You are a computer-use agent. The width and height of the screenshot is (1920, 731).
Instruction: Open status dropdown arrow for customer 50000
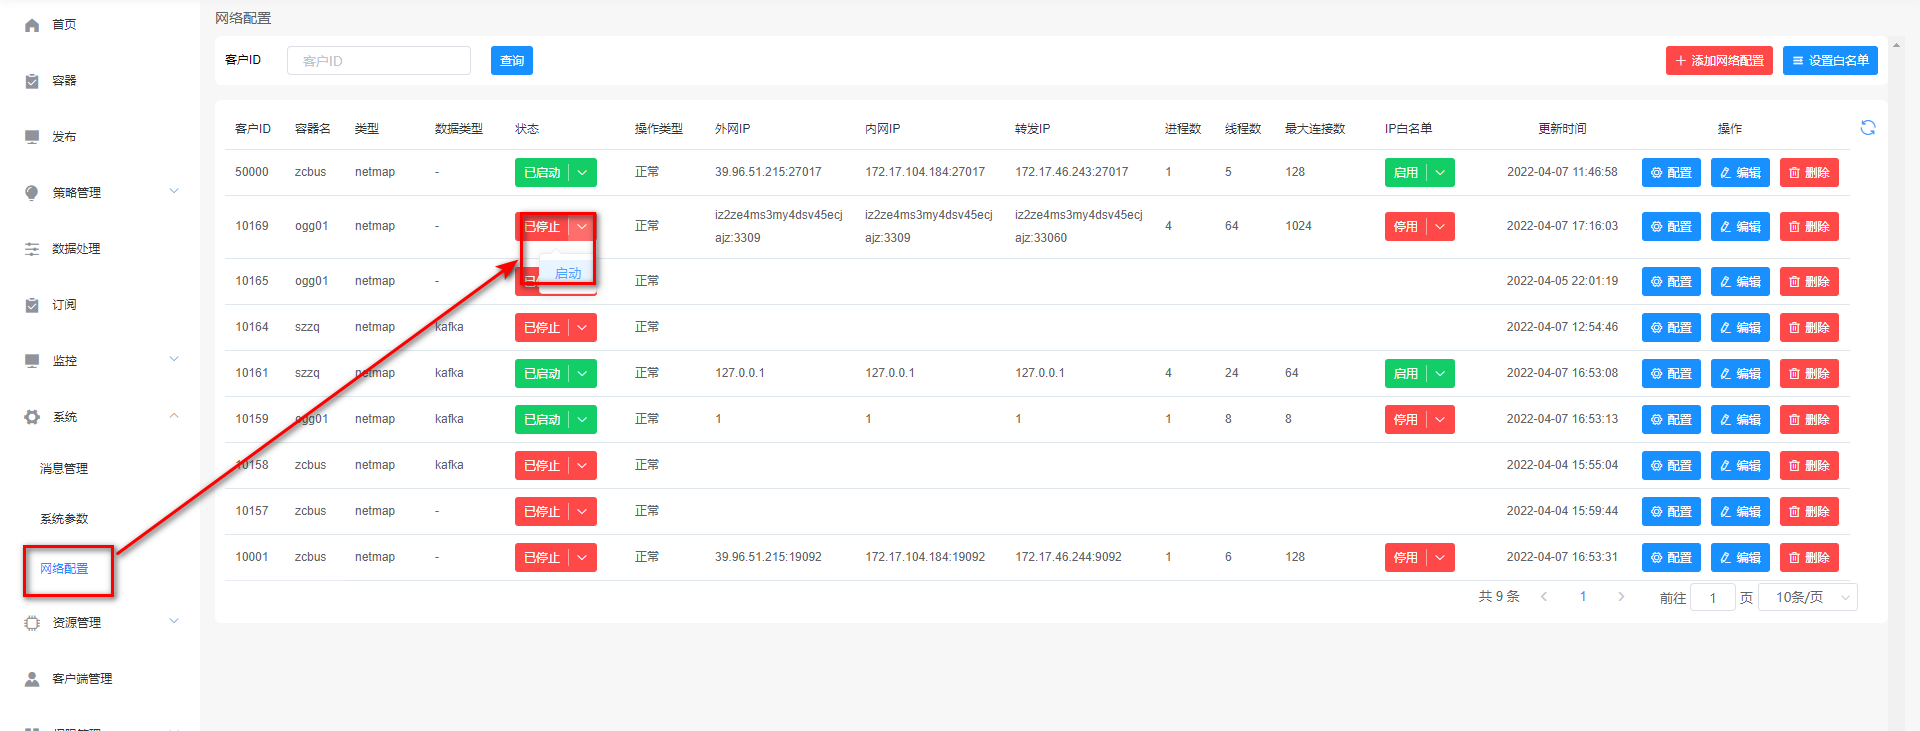pyautogui.click(x=582, y=173)
